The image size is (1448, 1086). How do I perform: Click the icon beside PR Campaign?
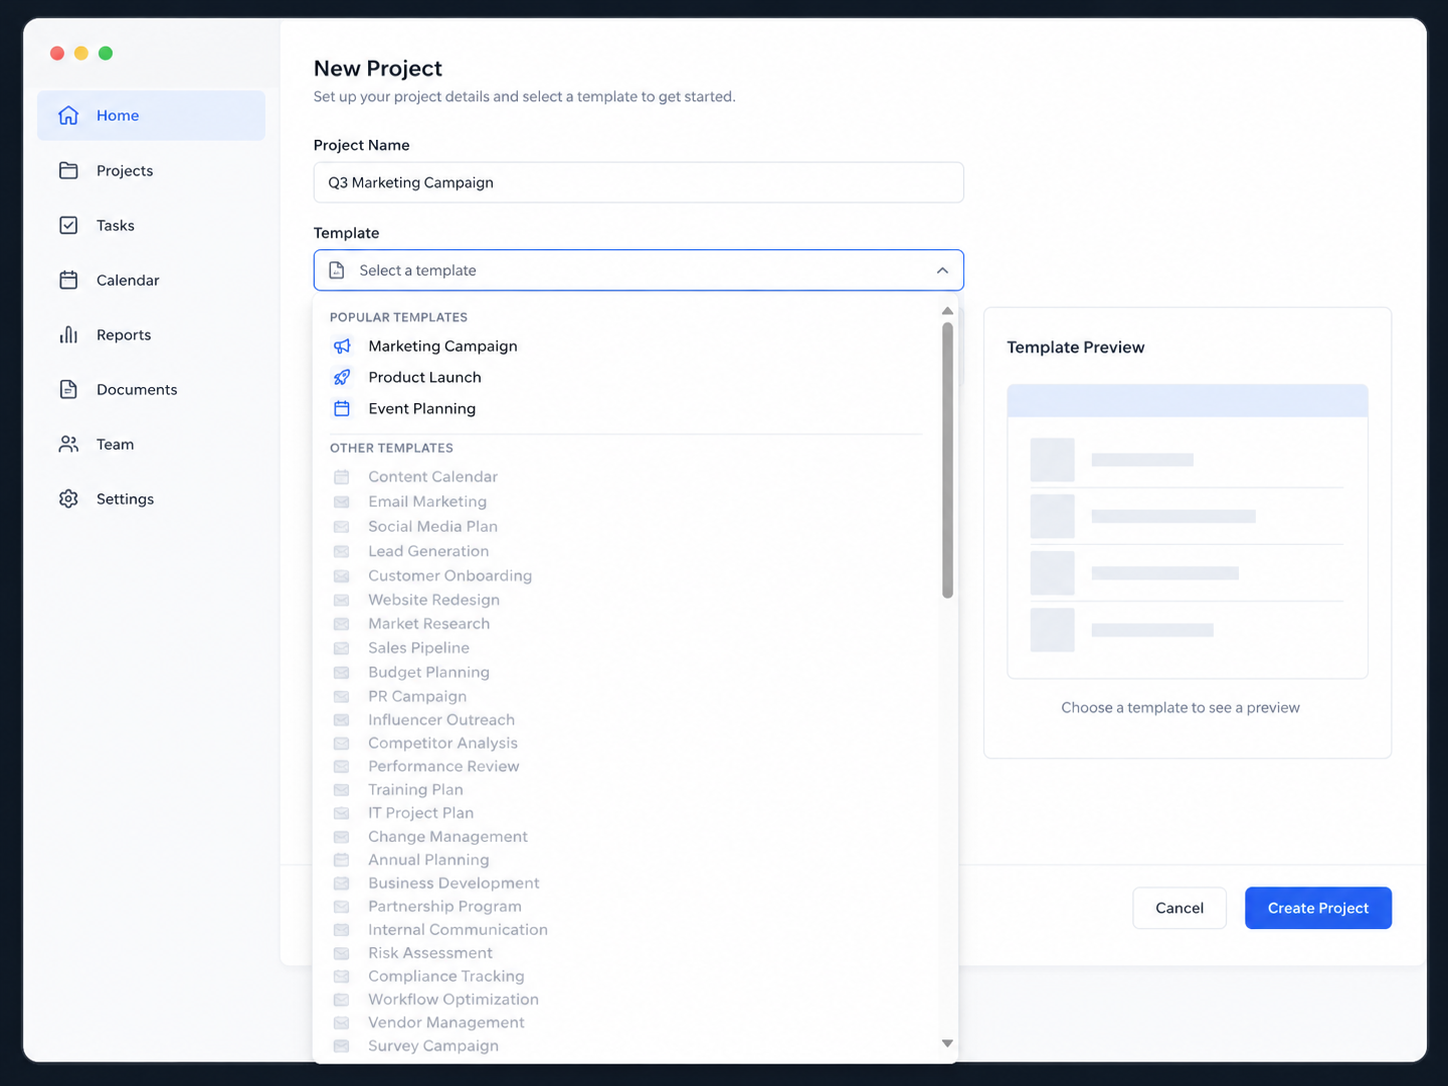point(342,696)
